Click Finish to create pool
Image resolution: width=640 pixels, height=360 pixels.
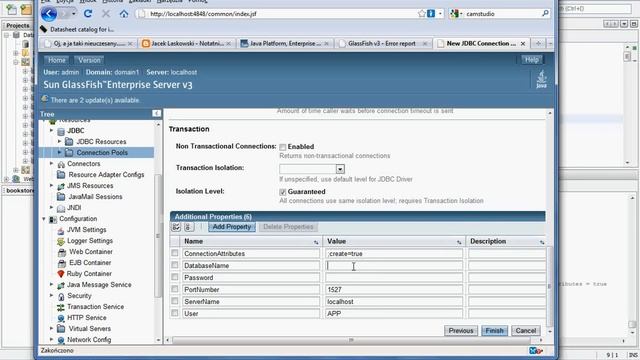pyautogui.click(x=495, y=331)
